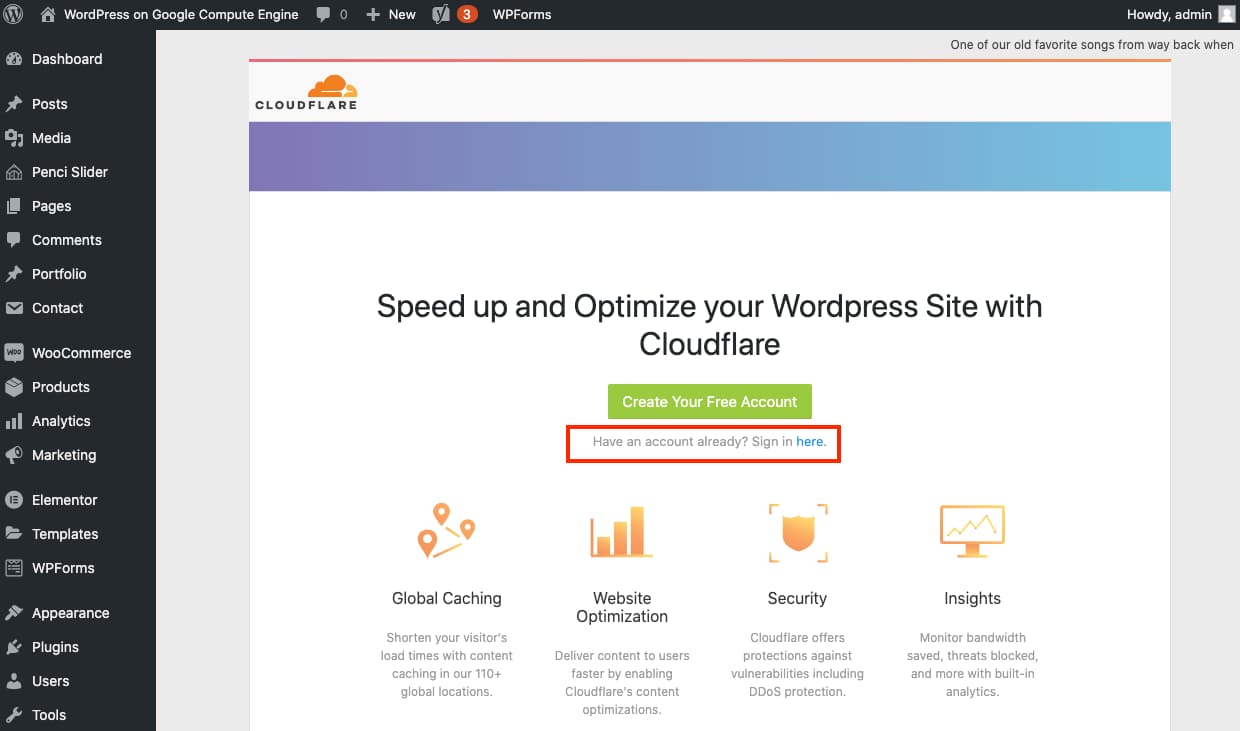Click the Security shield icon
The image size is (1240, 731).
(x=798, y=532)
